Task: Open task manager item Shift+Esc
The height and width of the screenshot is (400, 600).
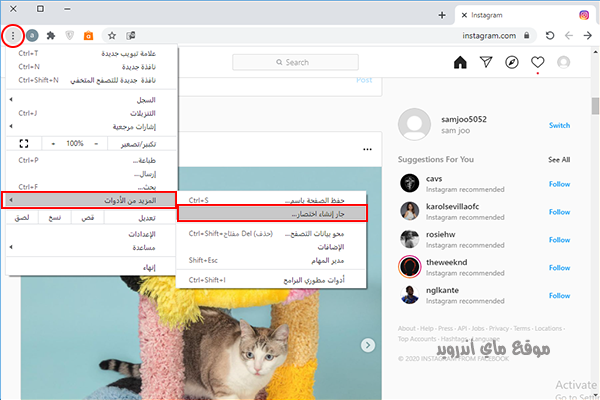Action: (x=271, y=261)
